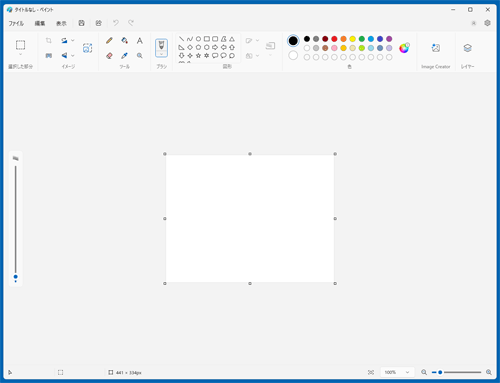Click the account profile icon

tap(474, 23)
